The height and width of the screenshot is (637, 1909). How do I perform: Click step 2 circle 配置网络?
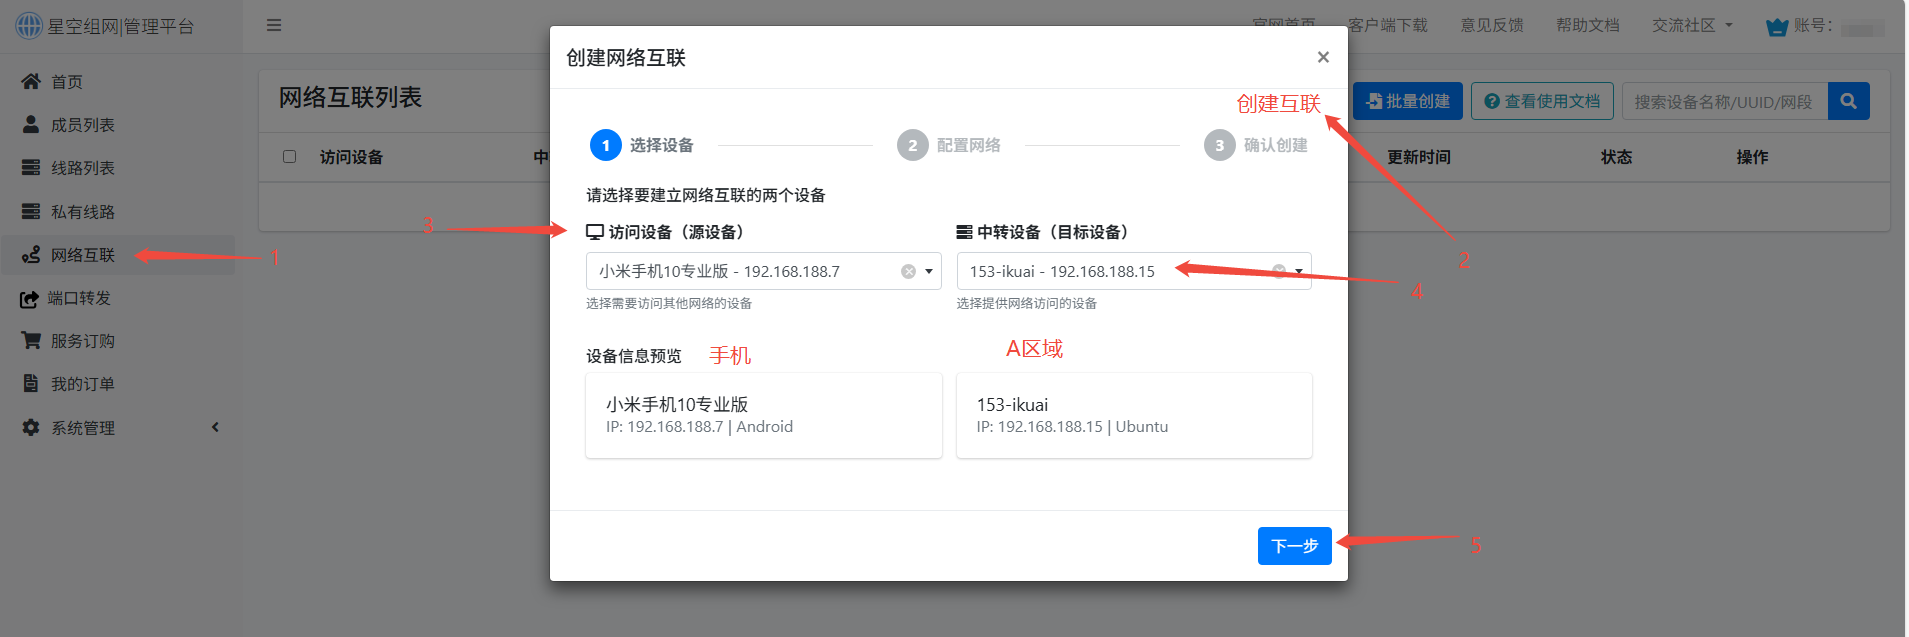[913, 145]
